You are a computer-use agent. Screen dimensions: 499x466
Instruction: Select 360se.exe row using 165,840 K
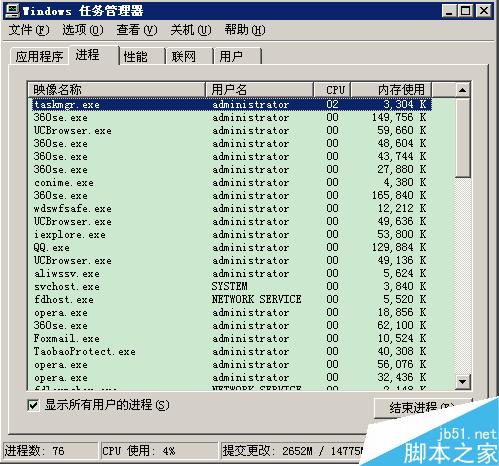point(232,196)
